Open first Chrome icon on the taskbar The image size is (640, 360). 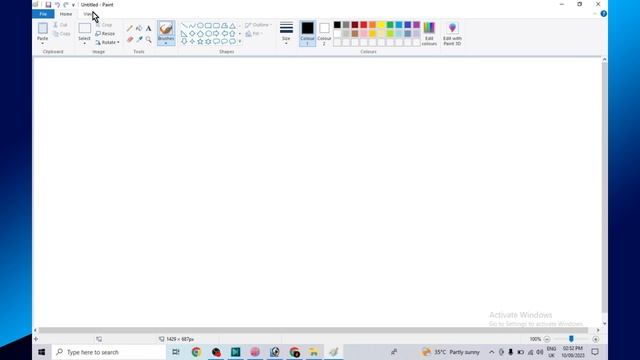[196, 352]
